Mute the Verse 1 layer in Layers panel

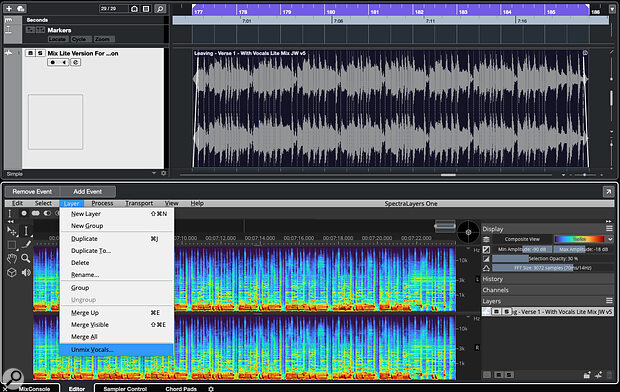(497, 312)
